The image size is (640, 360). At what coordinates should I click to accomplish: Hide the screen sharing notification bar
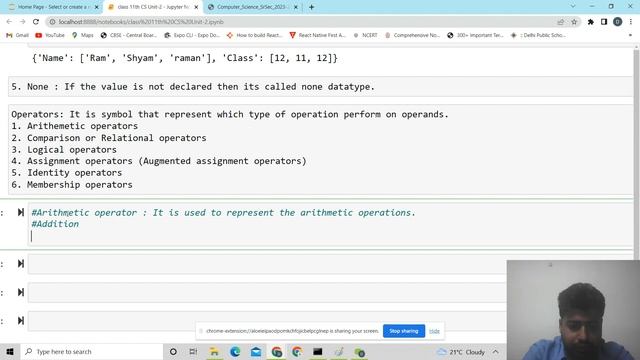(434, 331)
